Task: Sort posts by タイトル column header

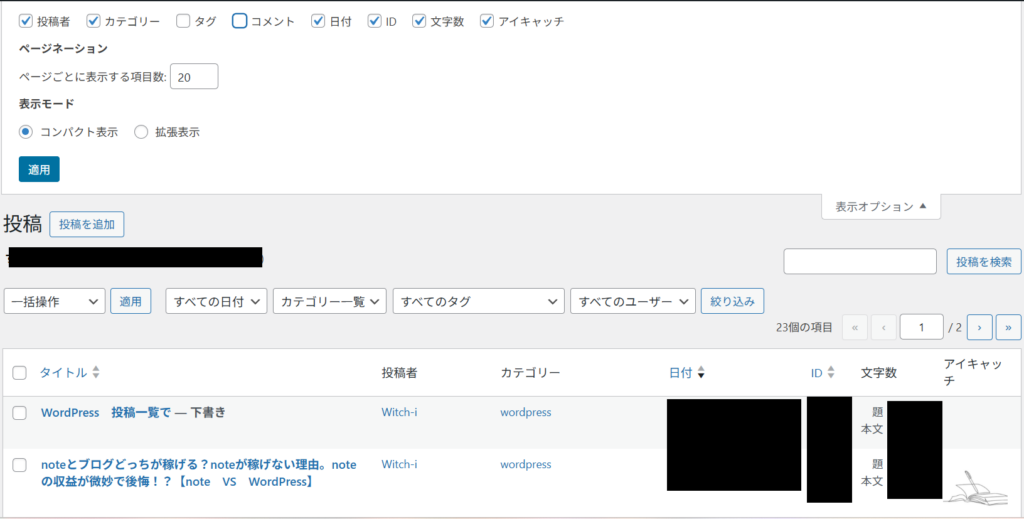Action: [63, 373]
